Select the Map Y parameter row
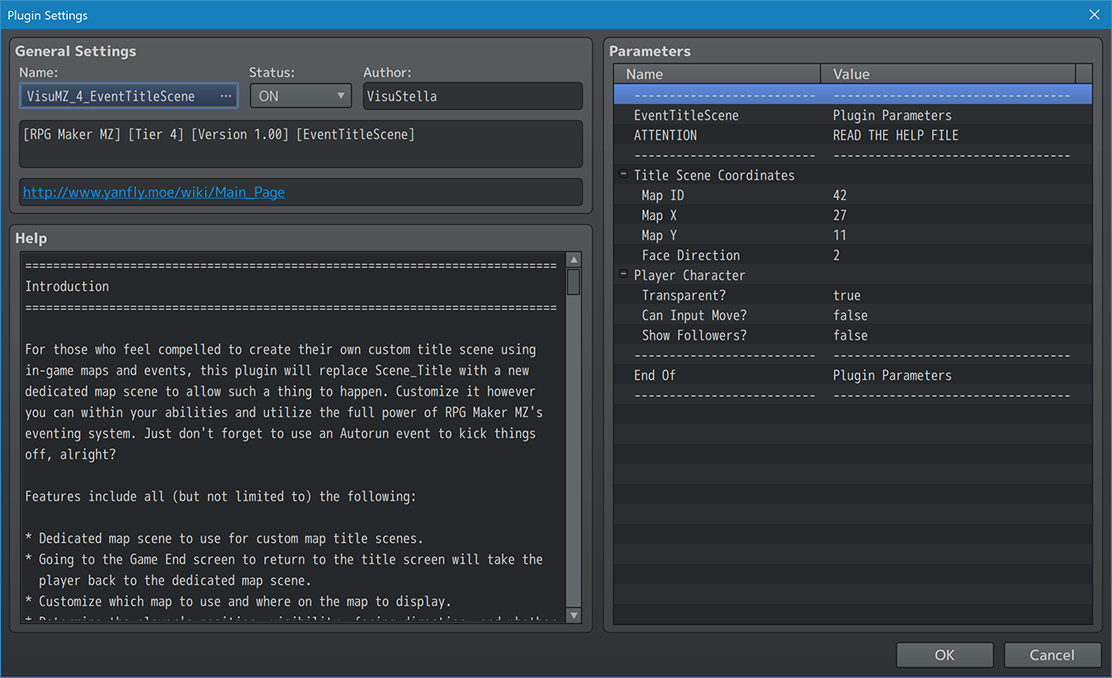This screenshot has height=678, width=1112. click(x=852, y=235)
